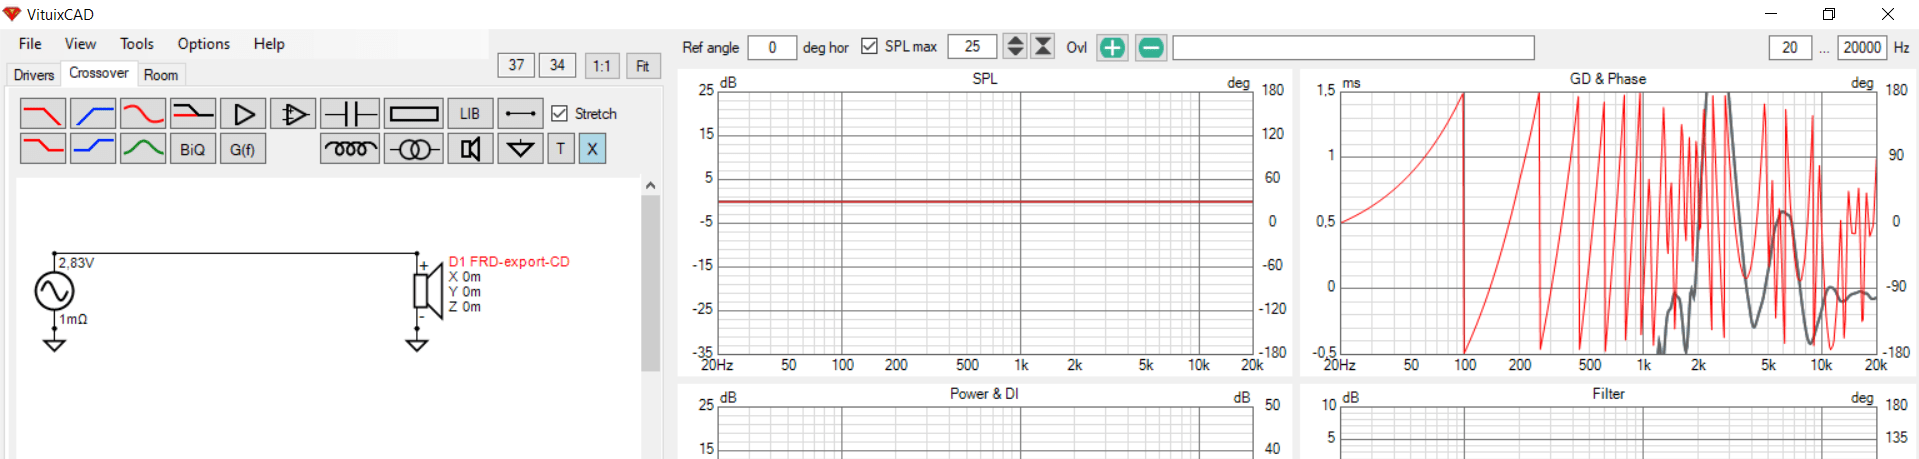
Task: Add the green peak filter block
Action: click(x=143, y=149)
